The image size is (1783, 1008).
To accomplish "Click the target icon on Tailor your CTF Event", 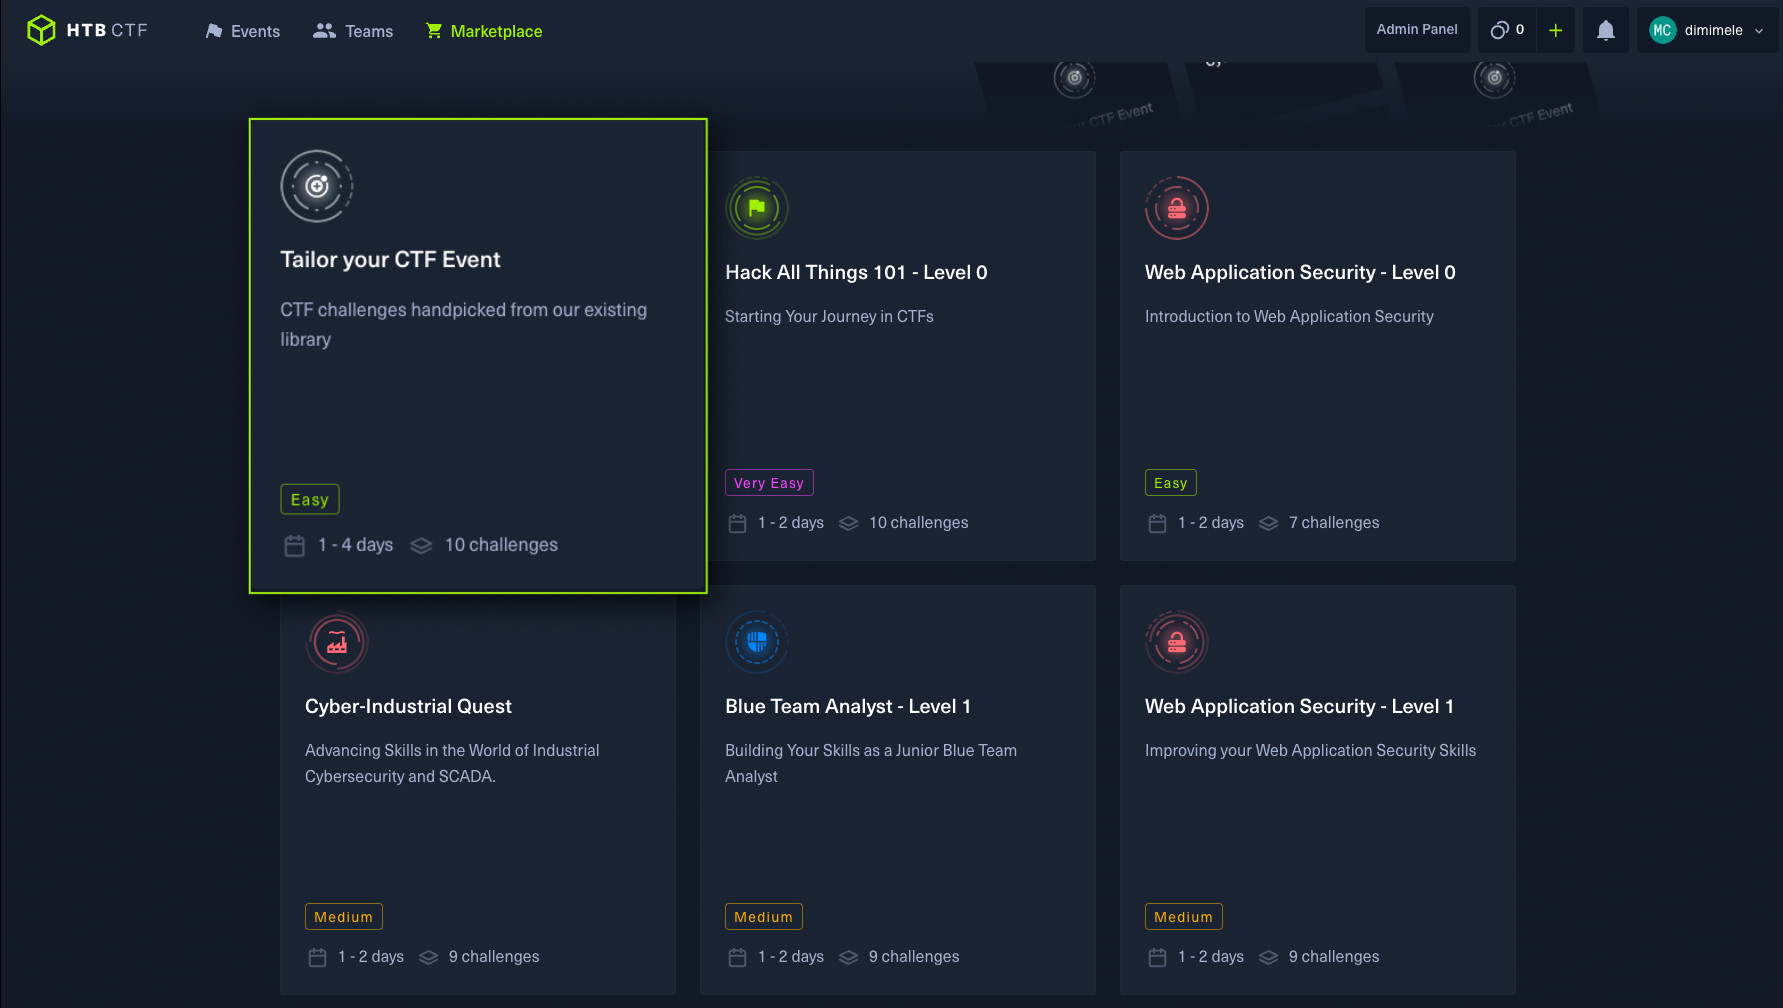I will click(x=317, y=186).
